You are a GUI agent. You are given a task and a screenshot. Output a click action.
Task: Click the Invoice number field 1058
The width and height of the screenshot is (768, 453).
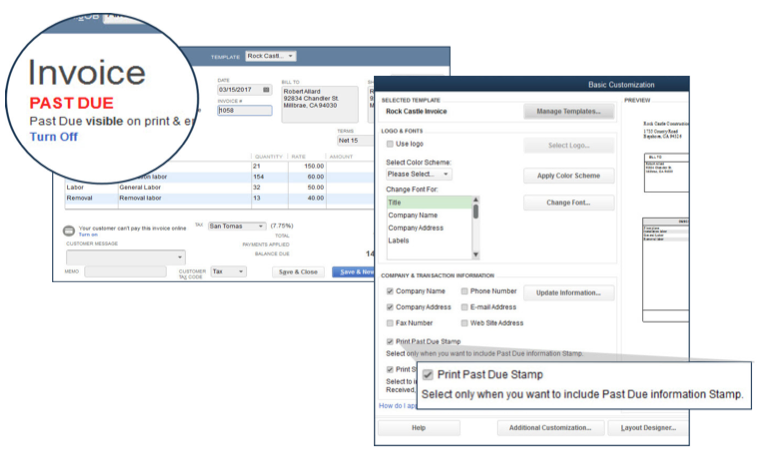click(x=244, y=111)
